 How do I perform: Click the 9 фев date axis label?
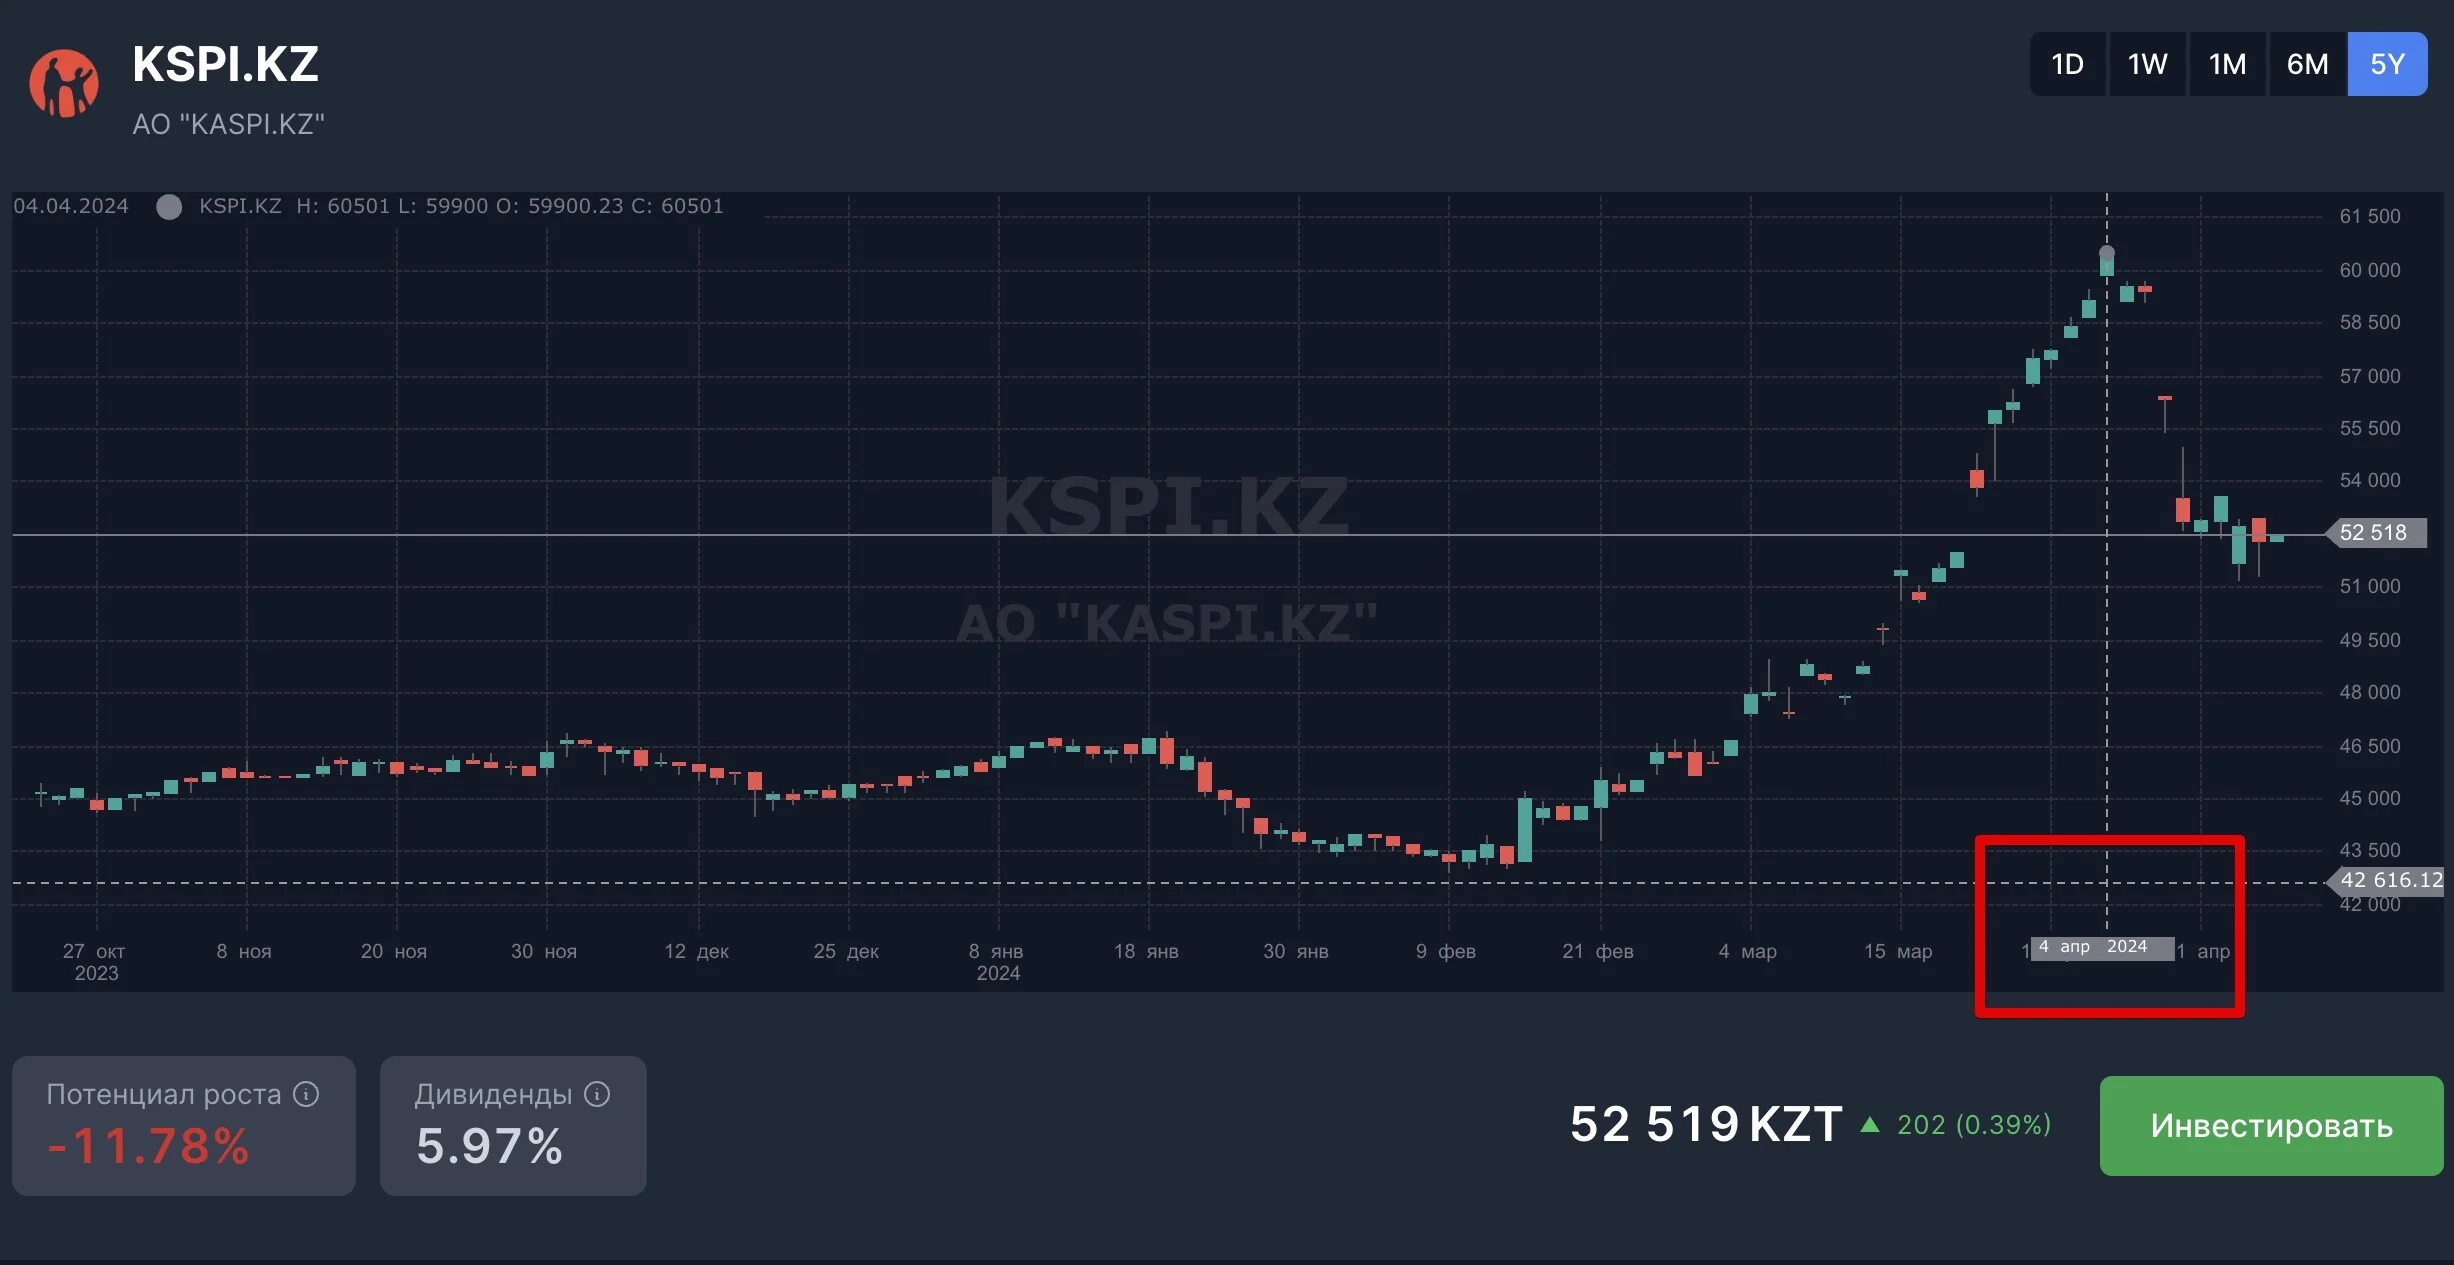[x=1446, y=951]
